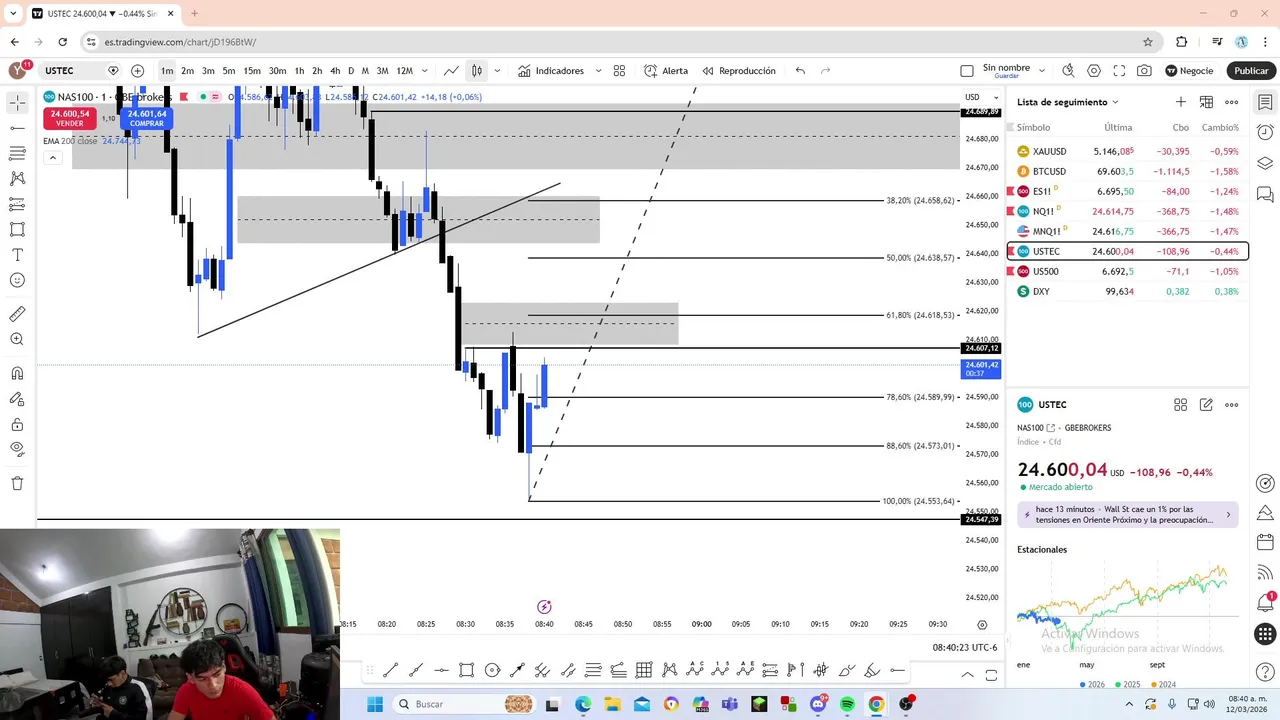Select the crosshair cursor tool
1280x720 pixels.
(x=17, y=103)
